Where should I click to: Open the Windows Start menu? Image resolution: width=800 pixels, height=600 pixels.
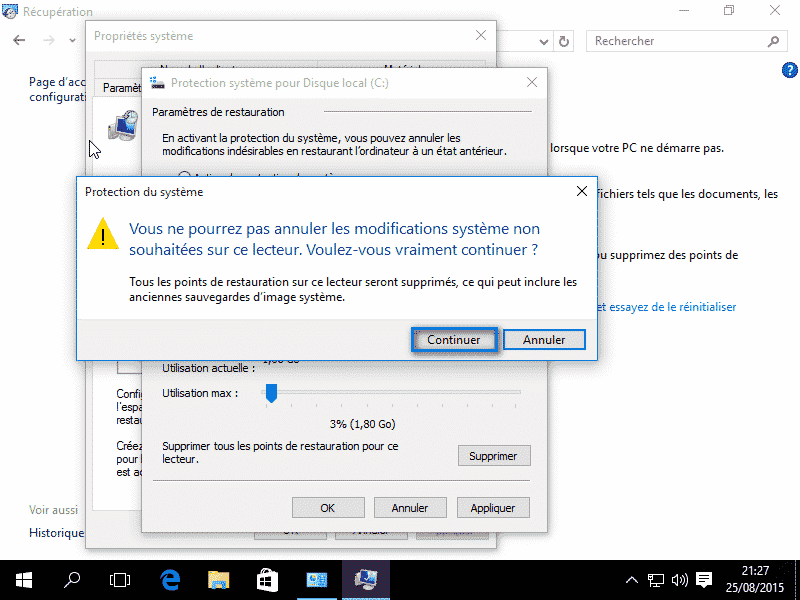click(x=23, y=579)
